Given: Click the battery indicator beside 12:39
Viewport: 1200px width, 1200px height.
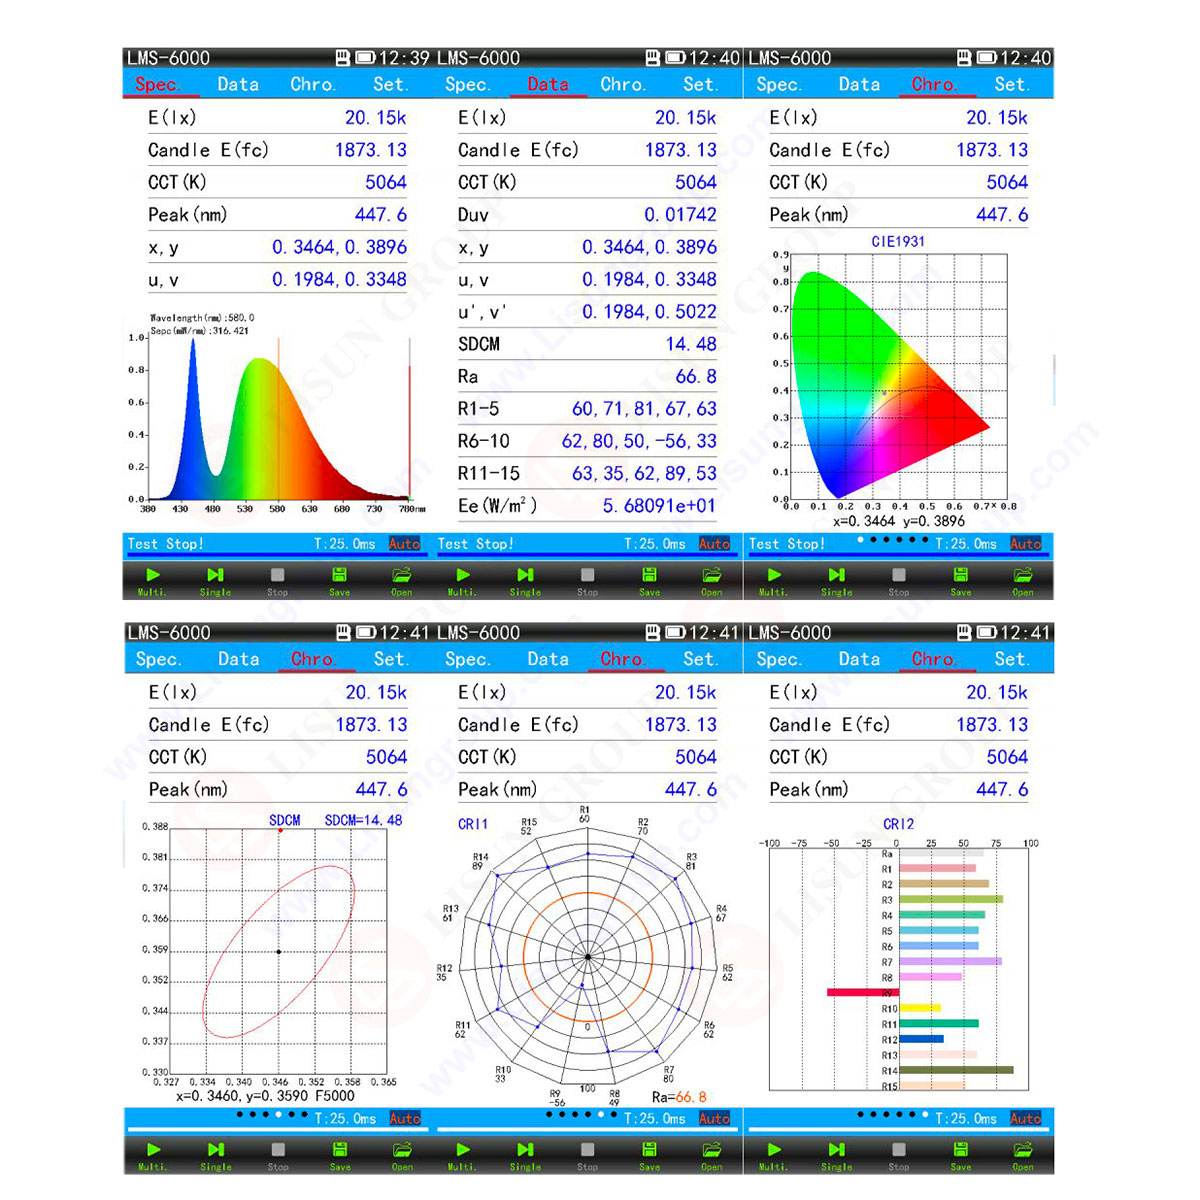Looking at the screenshot, I should 365,58.
